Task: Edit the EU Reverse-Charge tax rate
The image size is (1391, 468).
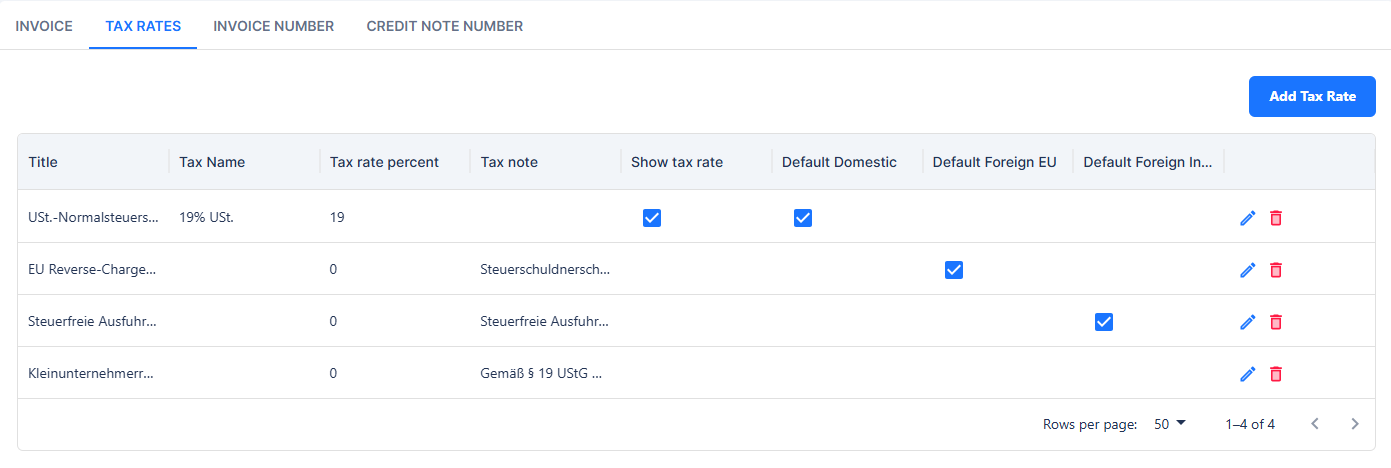Action: point(1247,270)
